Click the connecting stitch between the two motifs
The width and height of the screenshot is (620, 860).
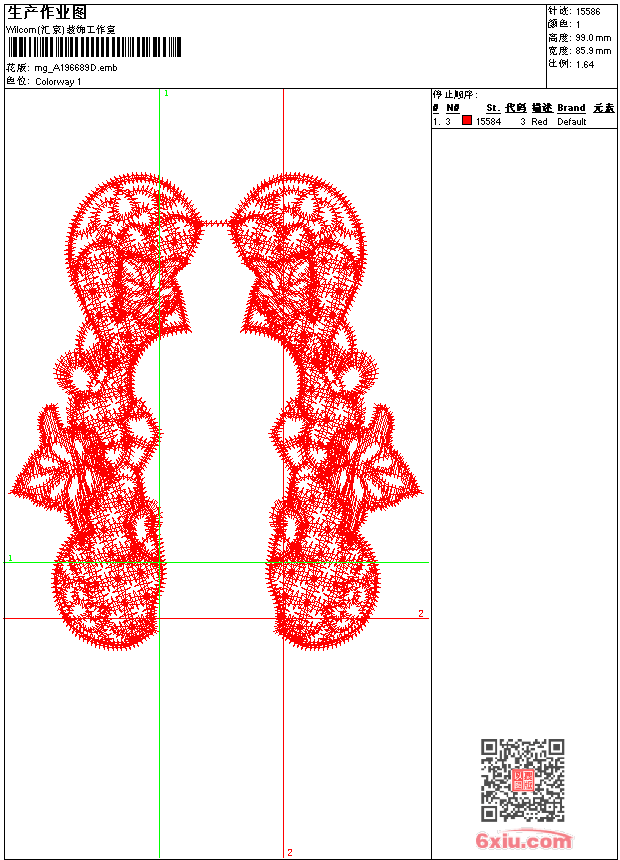point(216,223)
